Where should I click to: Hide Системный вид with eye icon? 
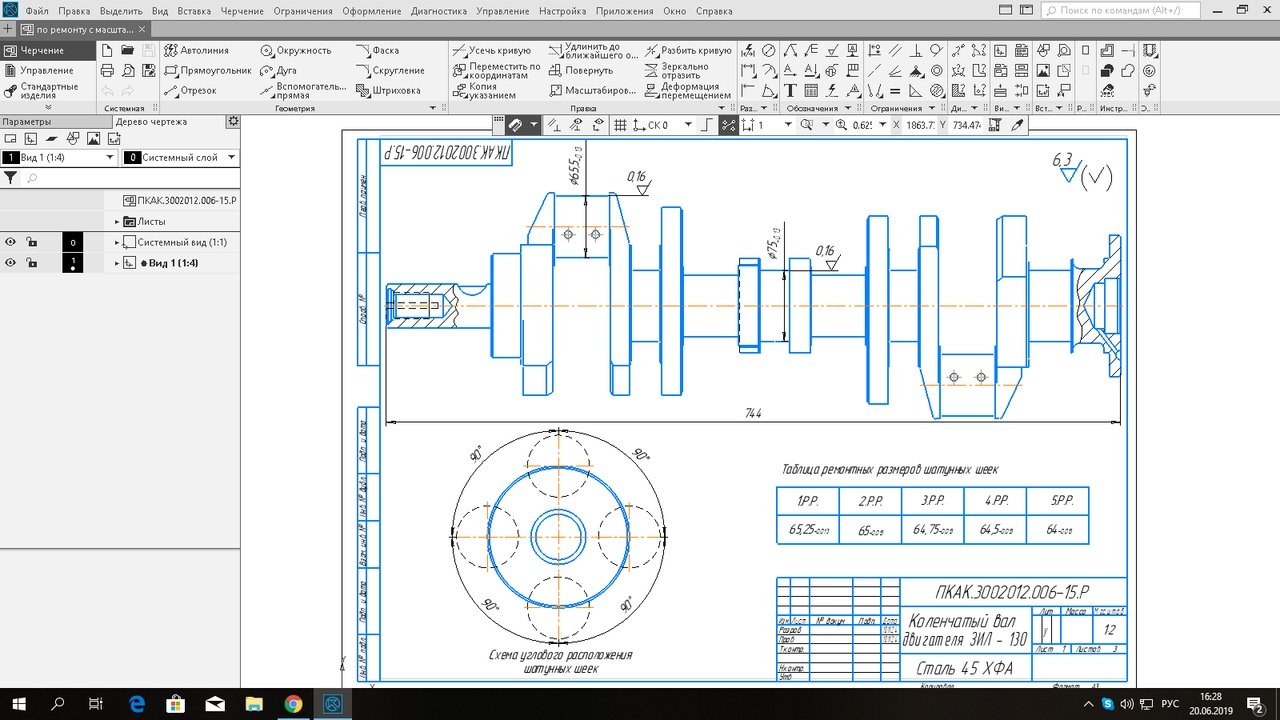(11, 242)
